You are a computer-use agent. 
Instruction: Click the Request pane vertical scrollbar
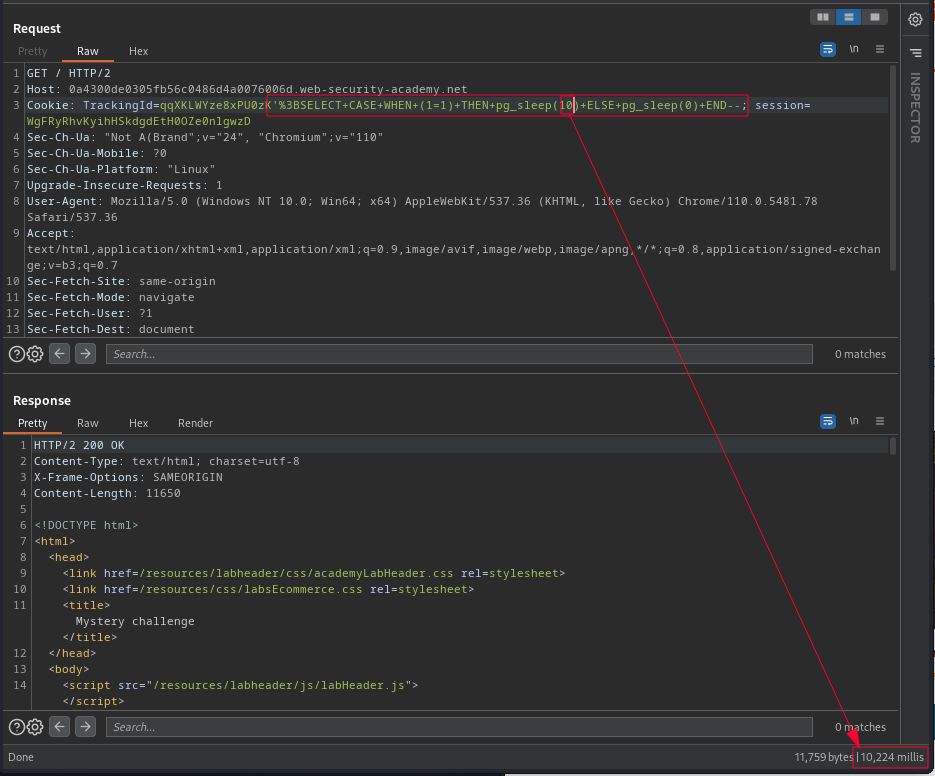(x=893, y=168)
